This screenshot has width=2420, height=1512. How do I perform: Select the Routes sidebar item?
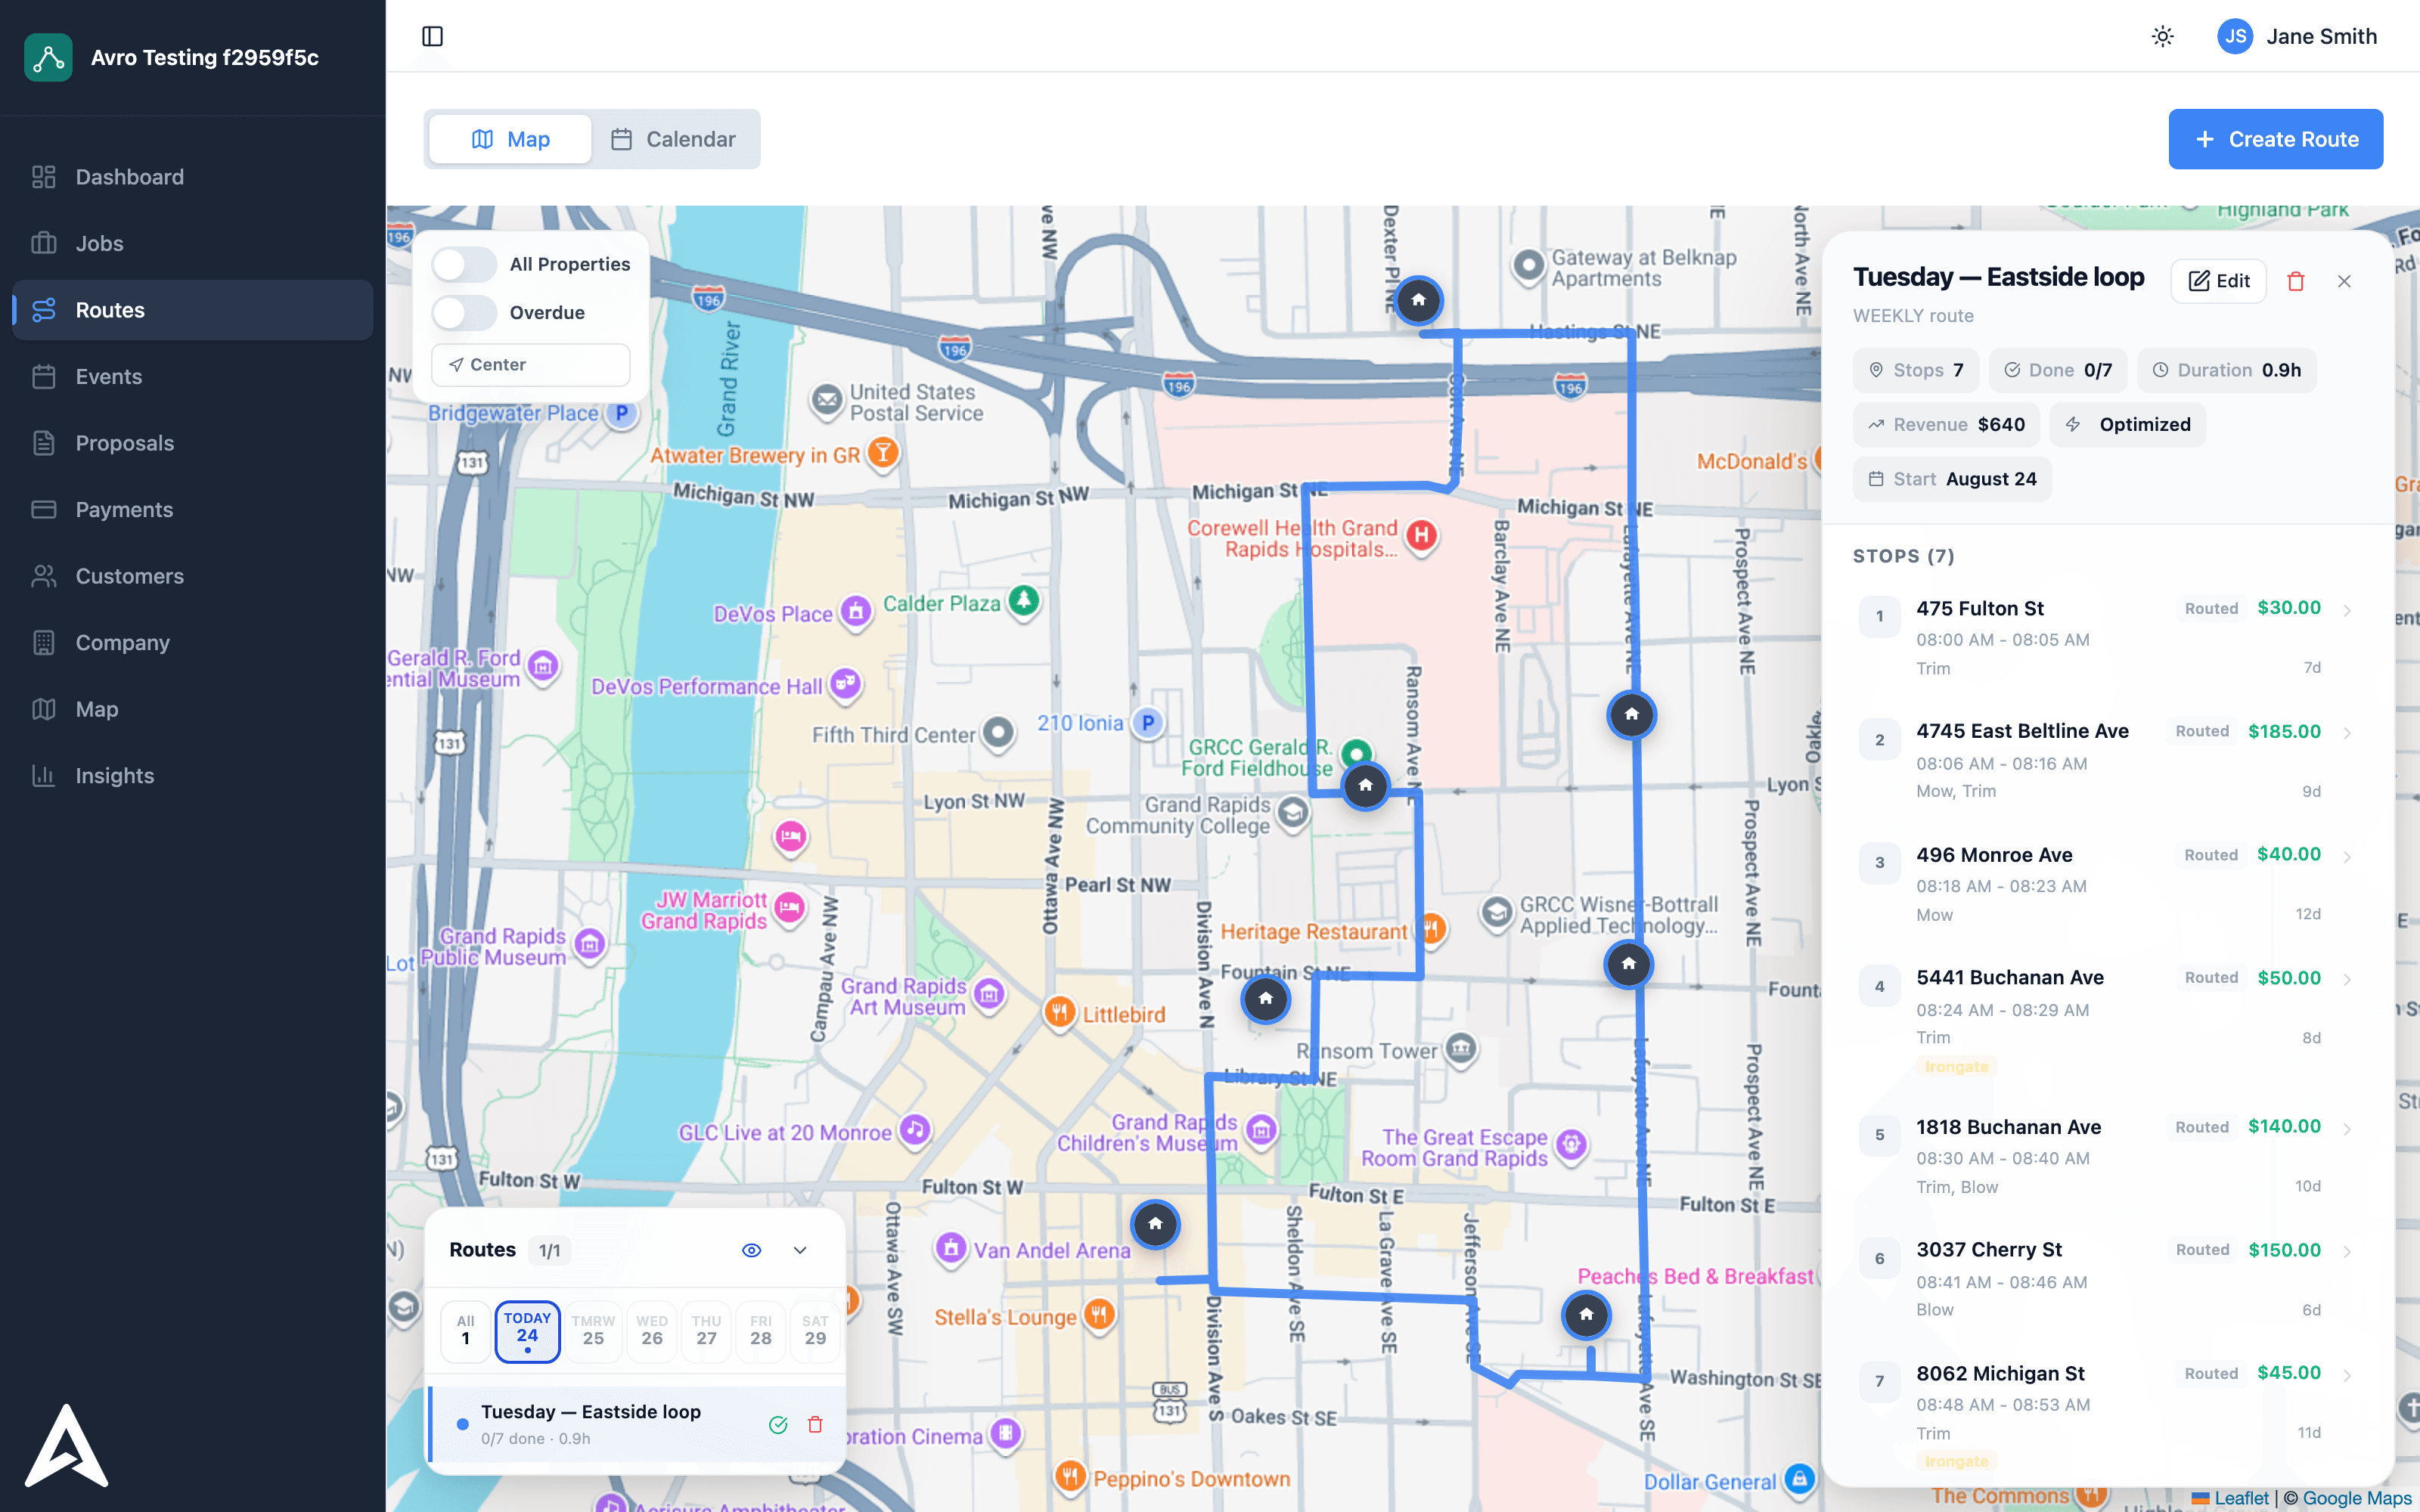[x=192, y=310]
